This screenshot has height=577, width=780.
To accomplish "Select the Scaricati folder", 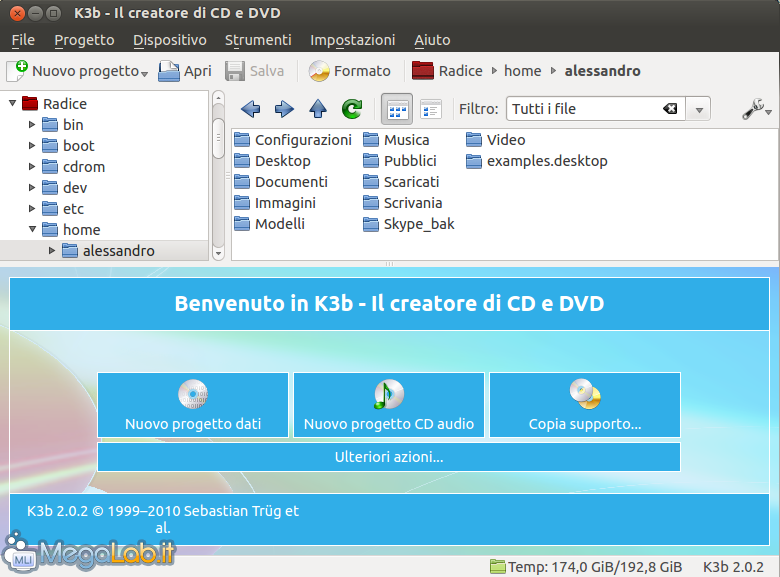I will (401, 182).
